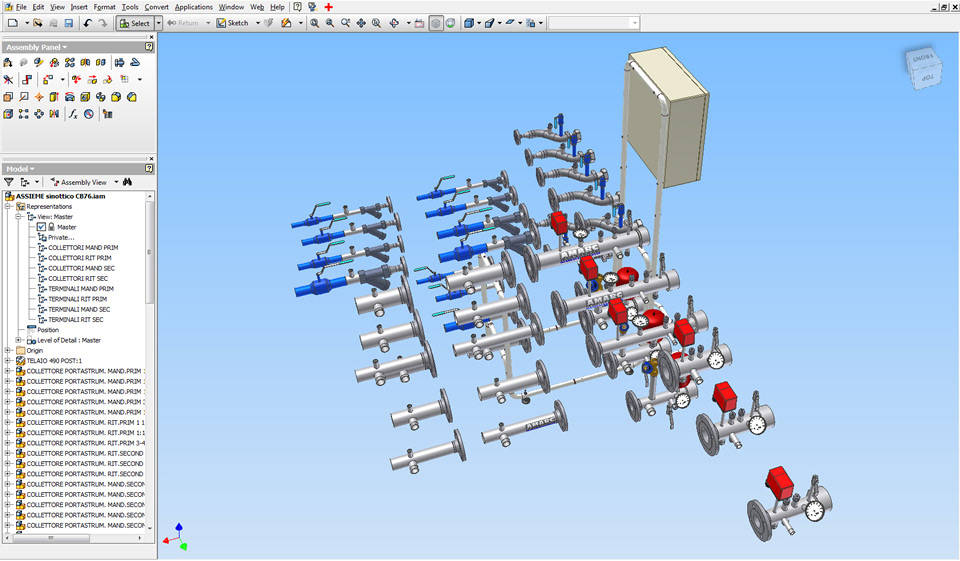Viewport: 960px width, 561px height.
Task: Select COLLETTORI MAND PRIM view representation
Action: tap(83, 247)
